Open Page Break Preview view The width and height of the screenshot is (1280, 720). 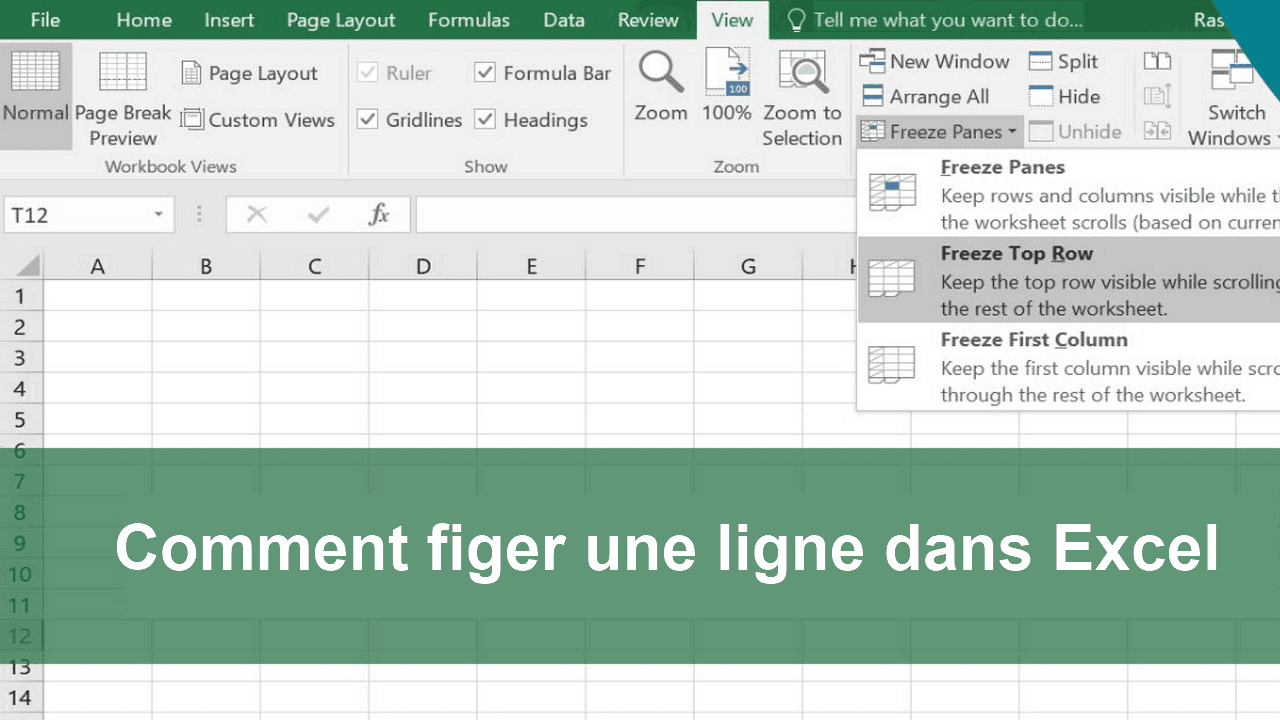point(123,97)
